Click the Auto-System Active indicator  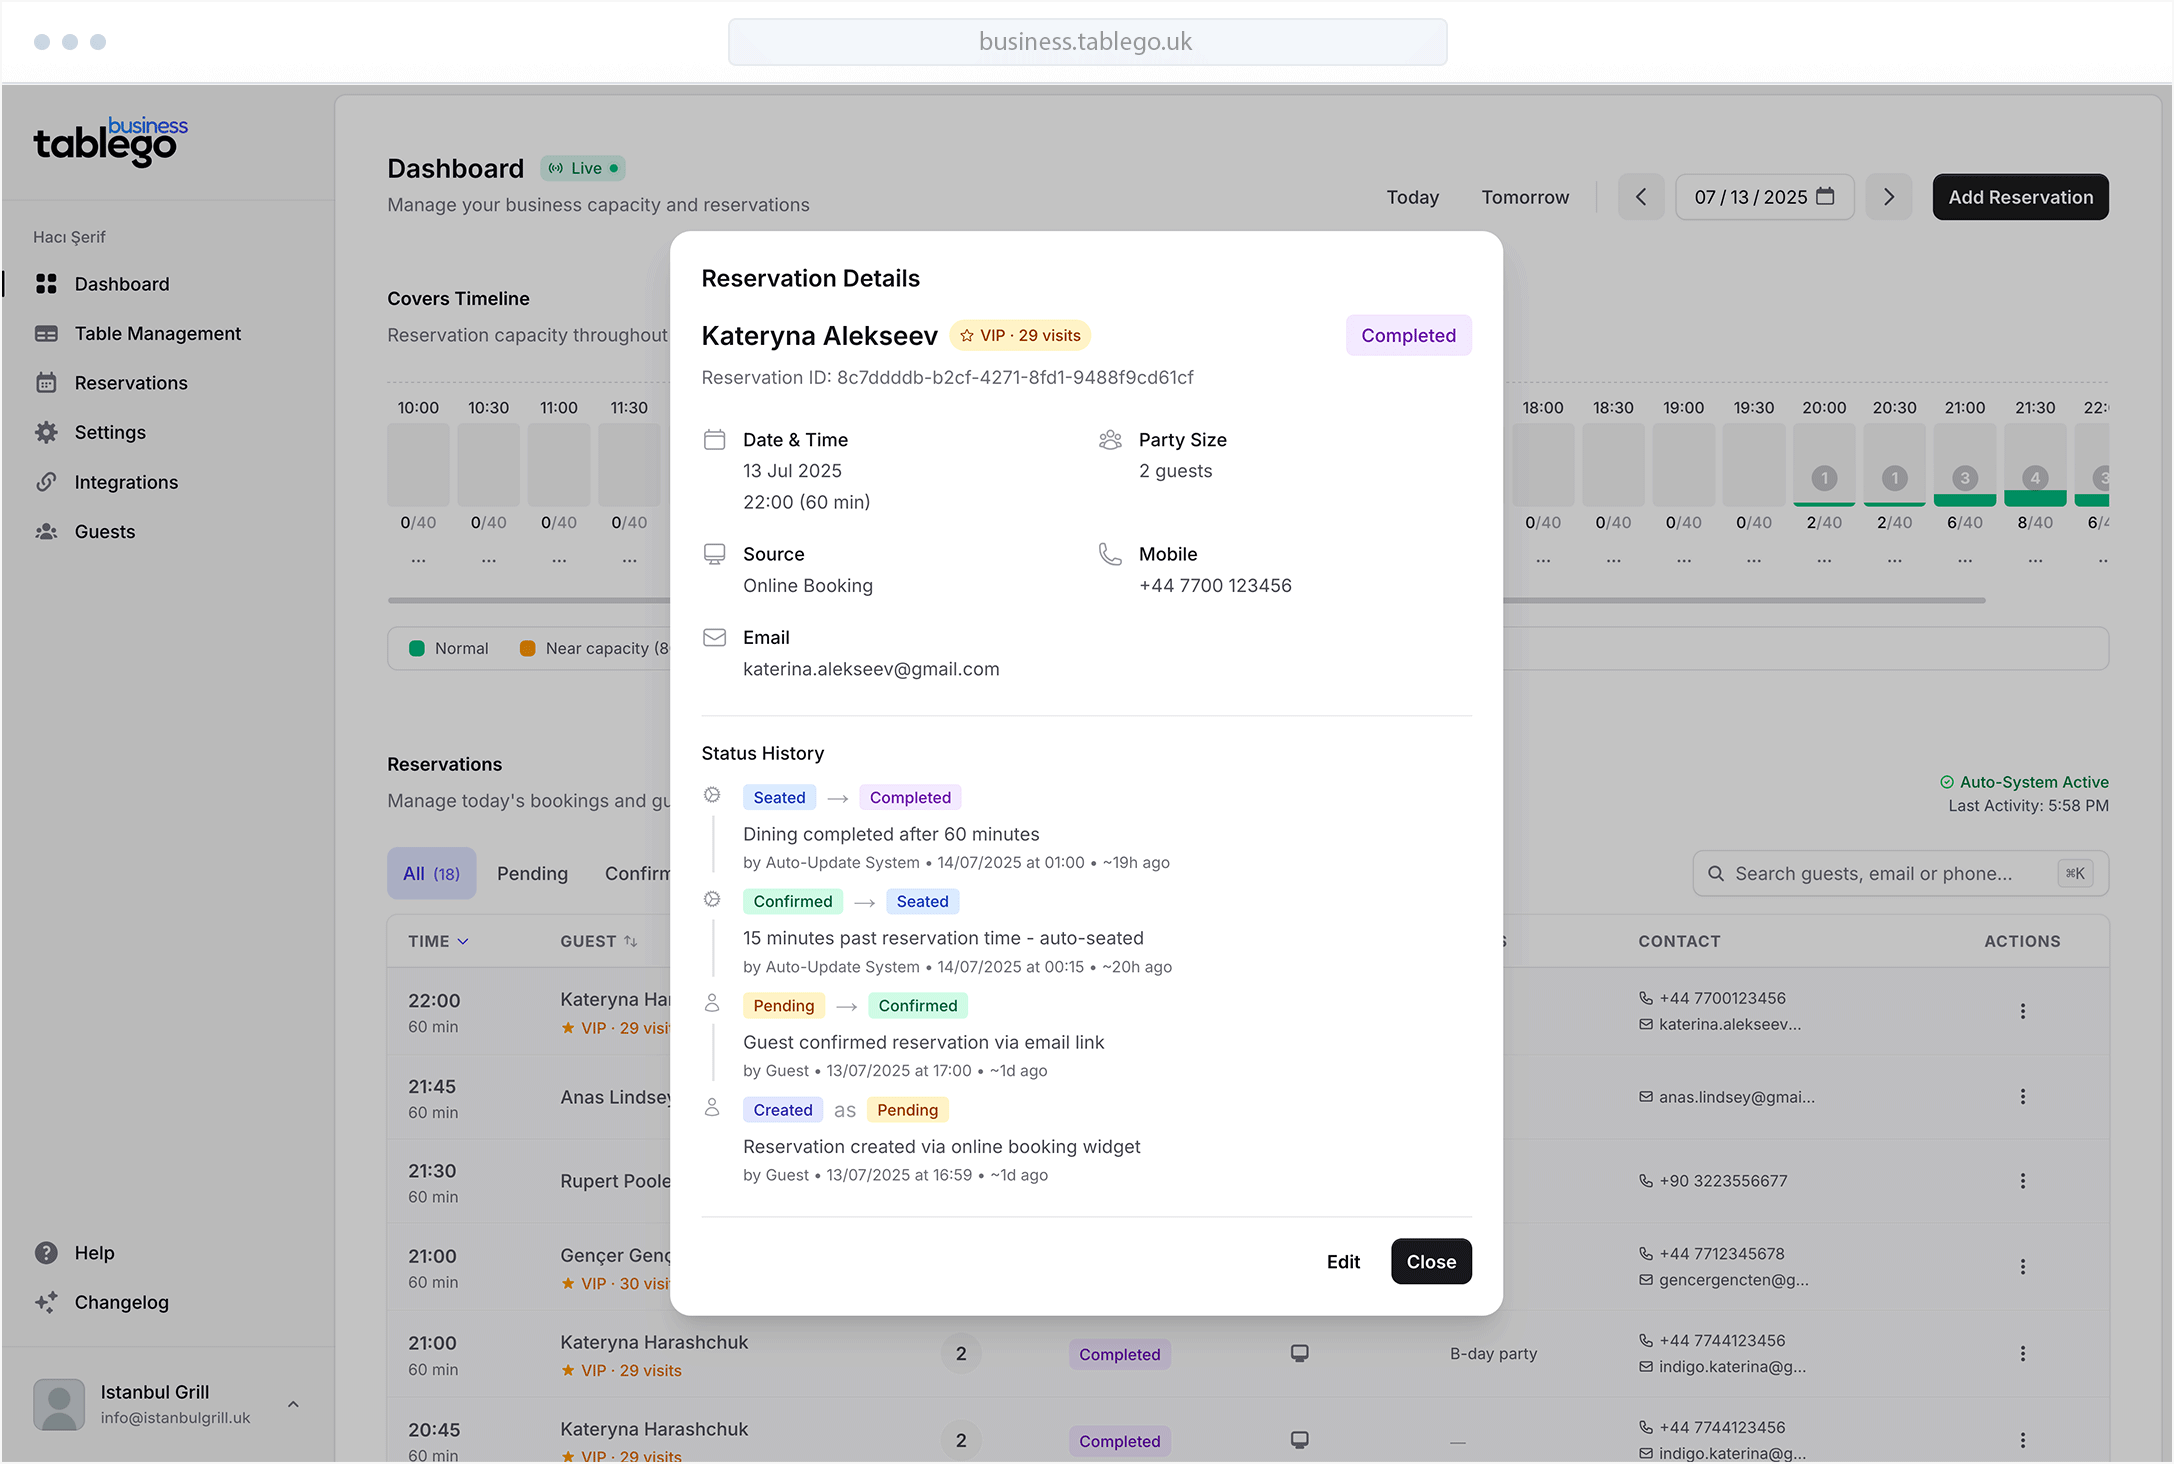(2025, 781)
